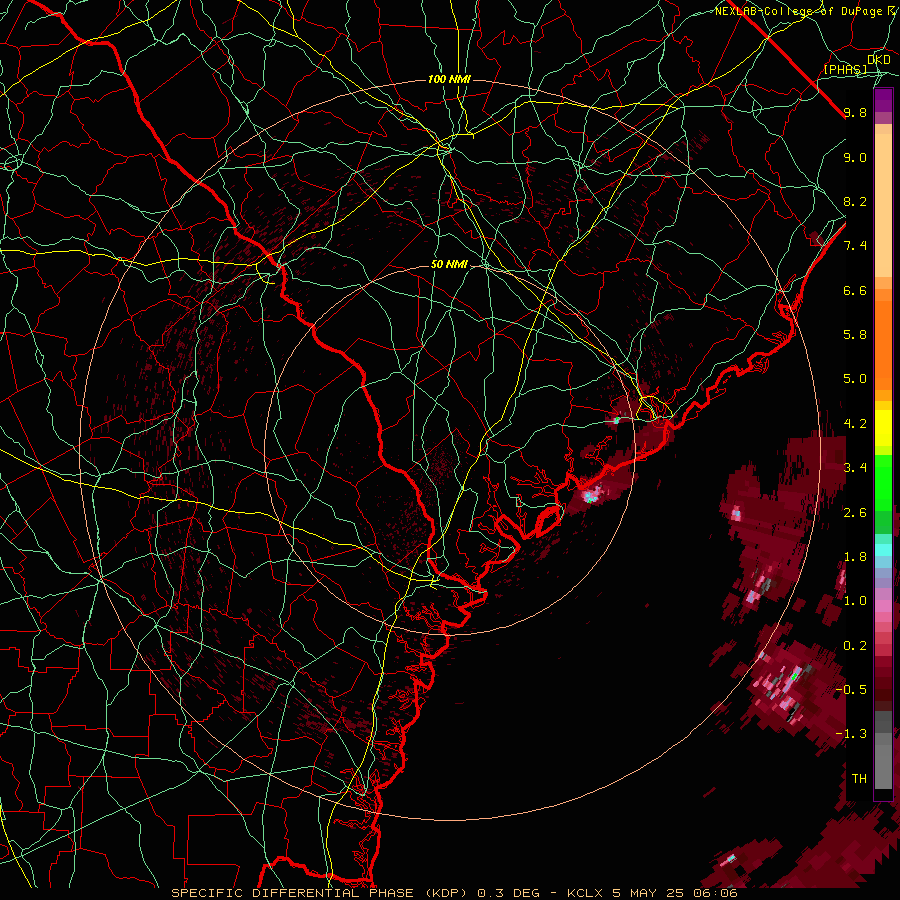Click the 50 NMI range ring label
This screenshot has width=900, height=900.
click(449, 265)
